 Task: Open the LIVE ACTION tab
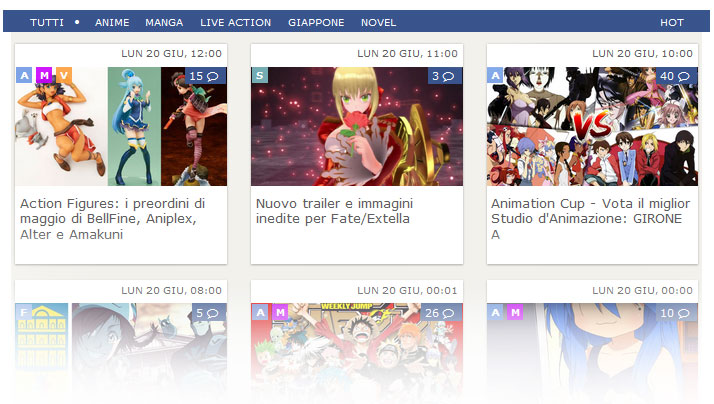[x=235, y=22]
